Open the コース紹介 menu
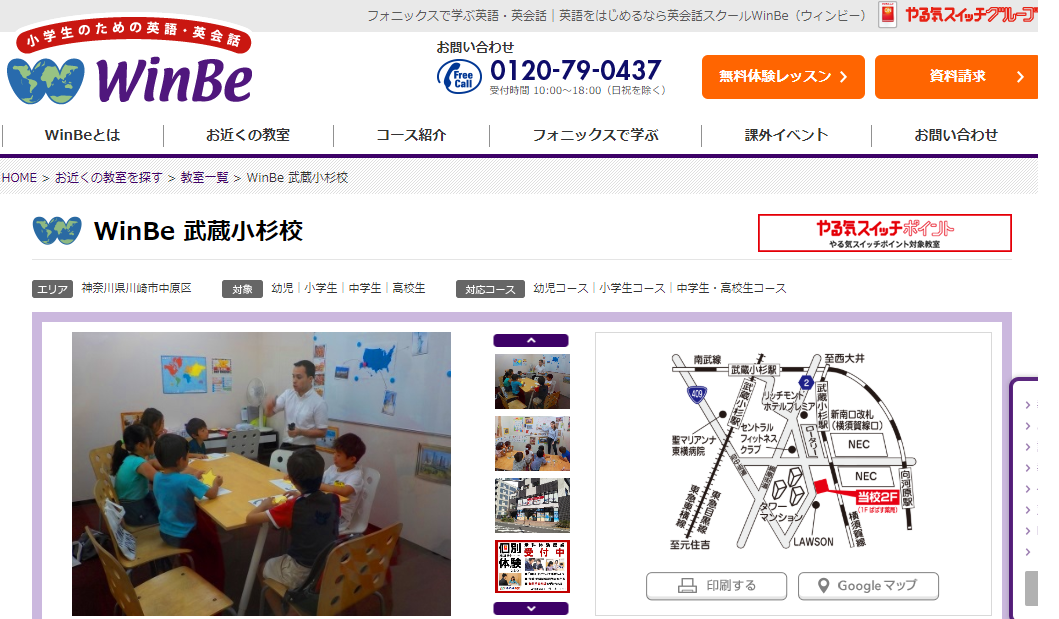The height and width of the screenshot is (619, 1059). (411, 135)
